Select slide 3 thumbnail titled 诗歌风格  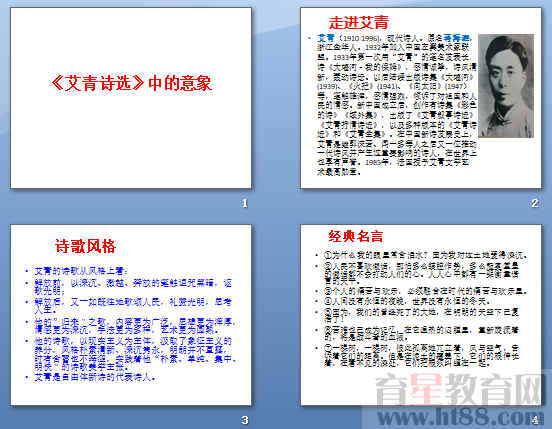131,315
